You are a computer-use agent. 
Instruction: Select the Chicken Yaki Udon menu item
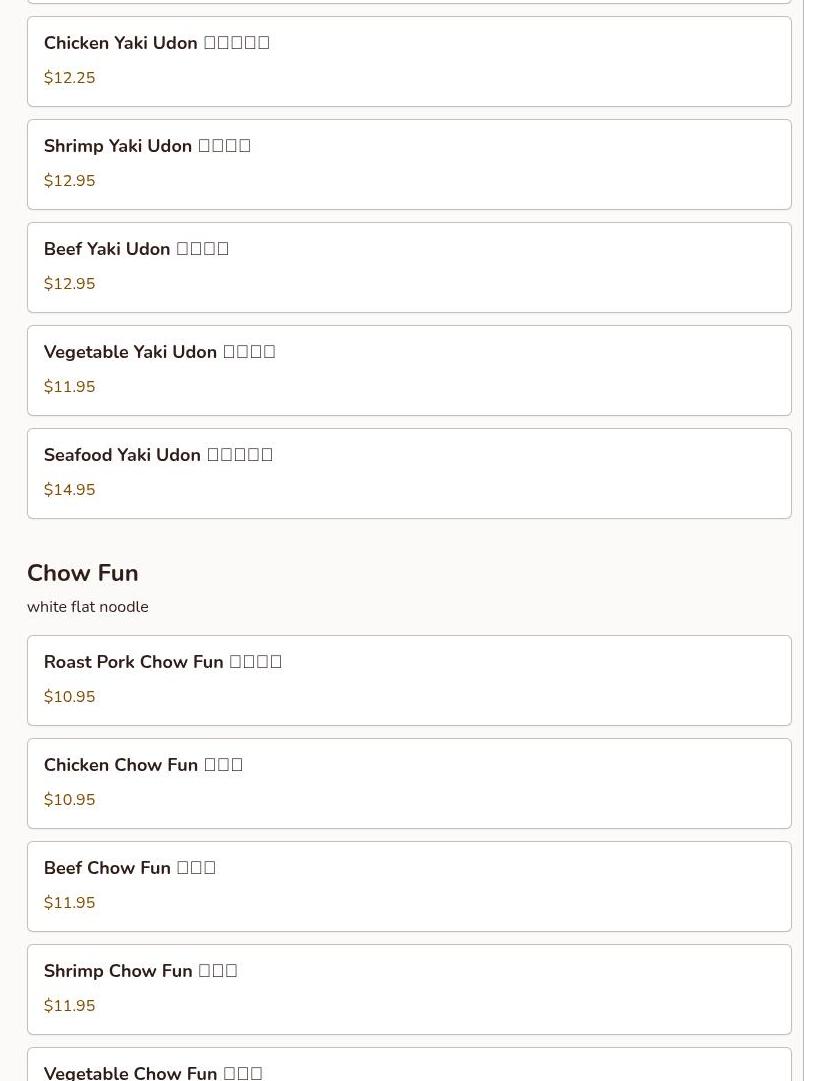pos(409,61)
